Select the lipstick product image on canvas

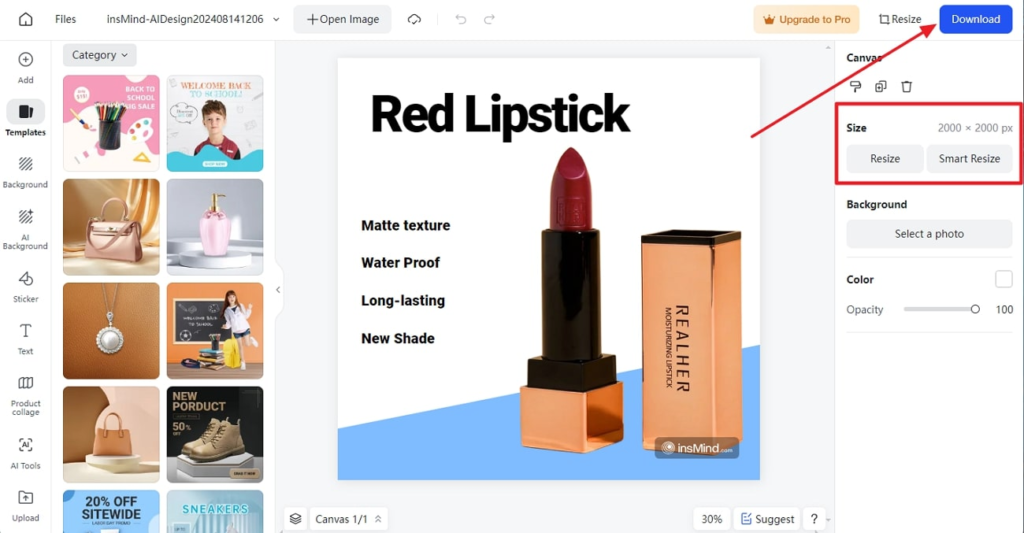point(630,300)
